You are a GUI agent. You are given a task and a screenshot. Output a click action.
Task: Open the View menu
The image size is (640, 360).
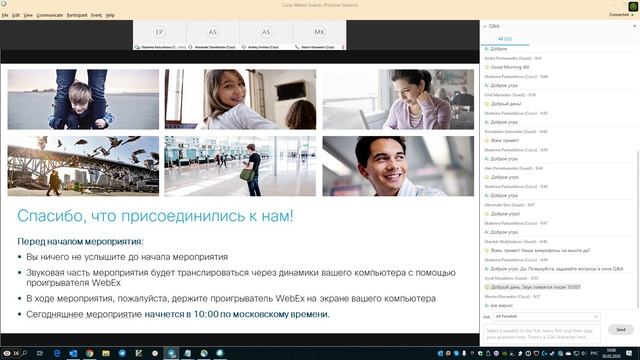pos(28,15)
